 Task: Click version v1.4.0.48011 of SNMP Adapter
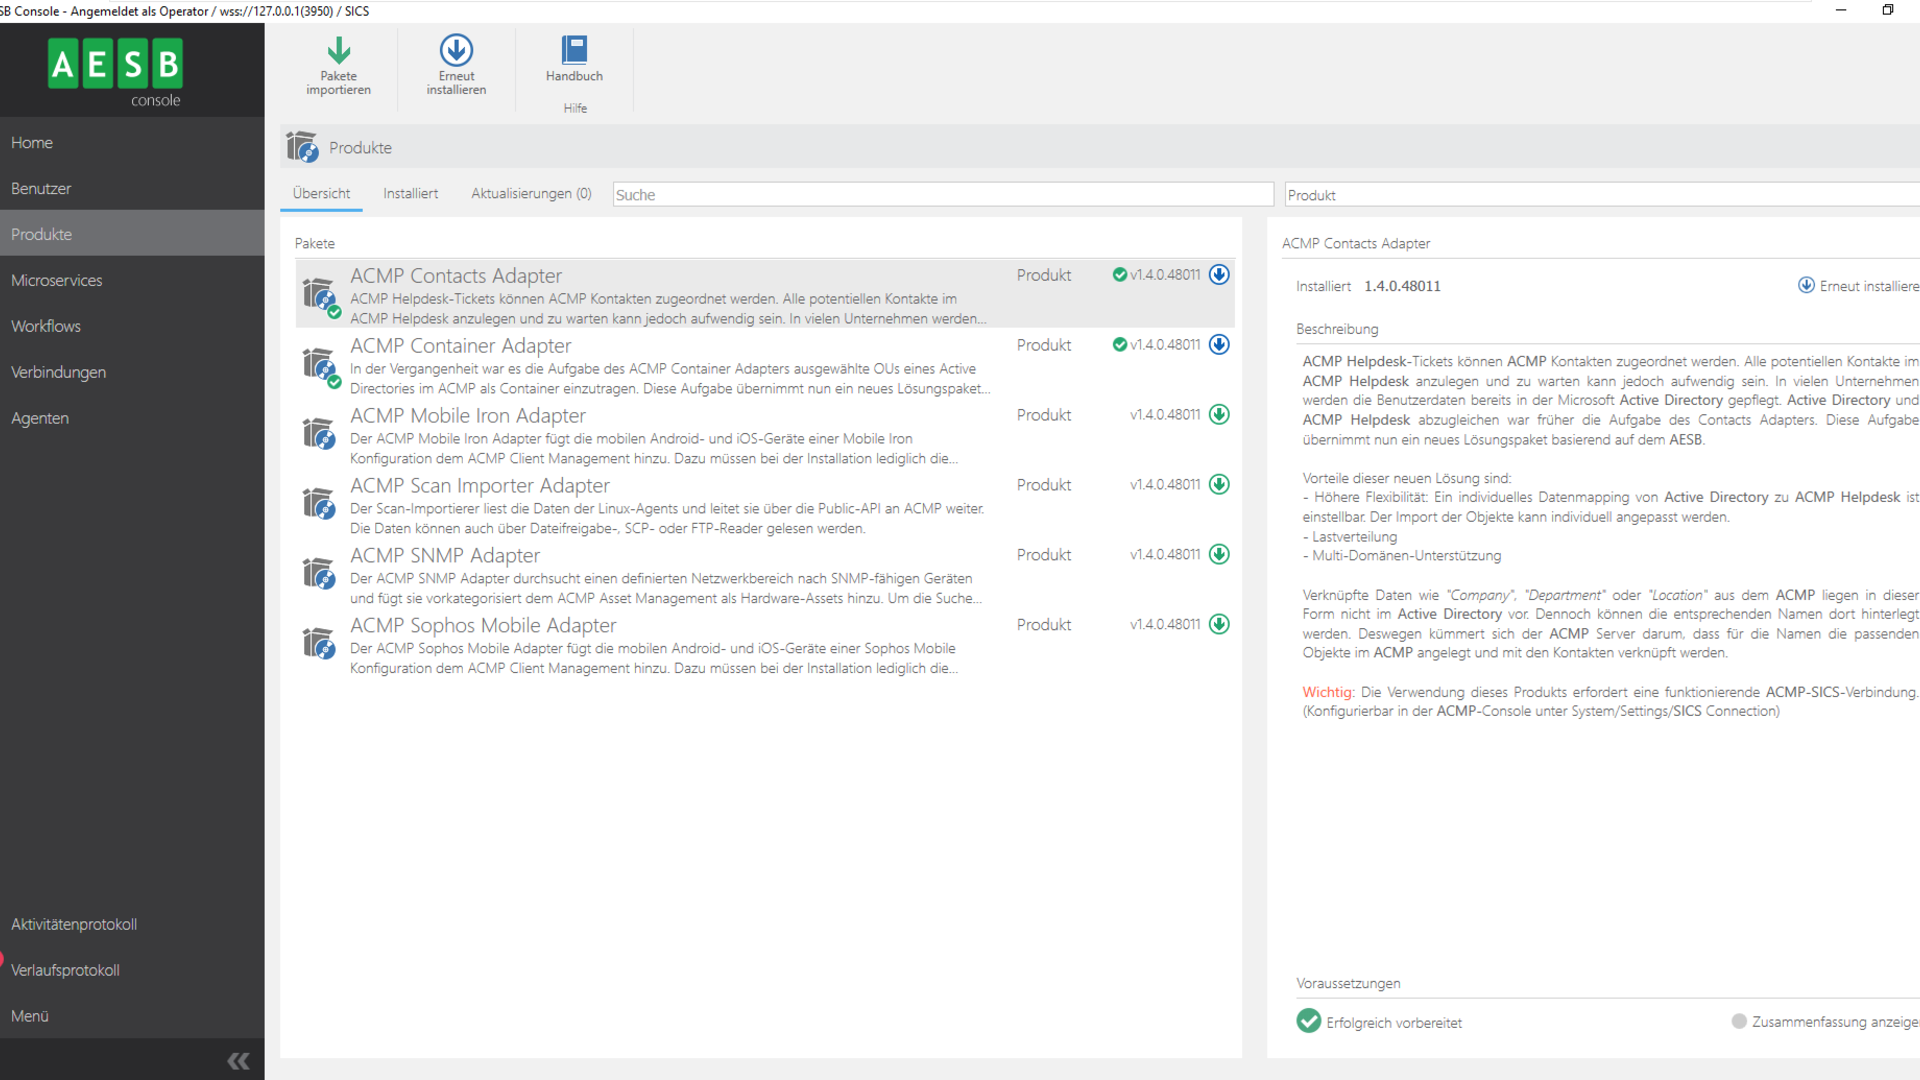(1165, 555)
